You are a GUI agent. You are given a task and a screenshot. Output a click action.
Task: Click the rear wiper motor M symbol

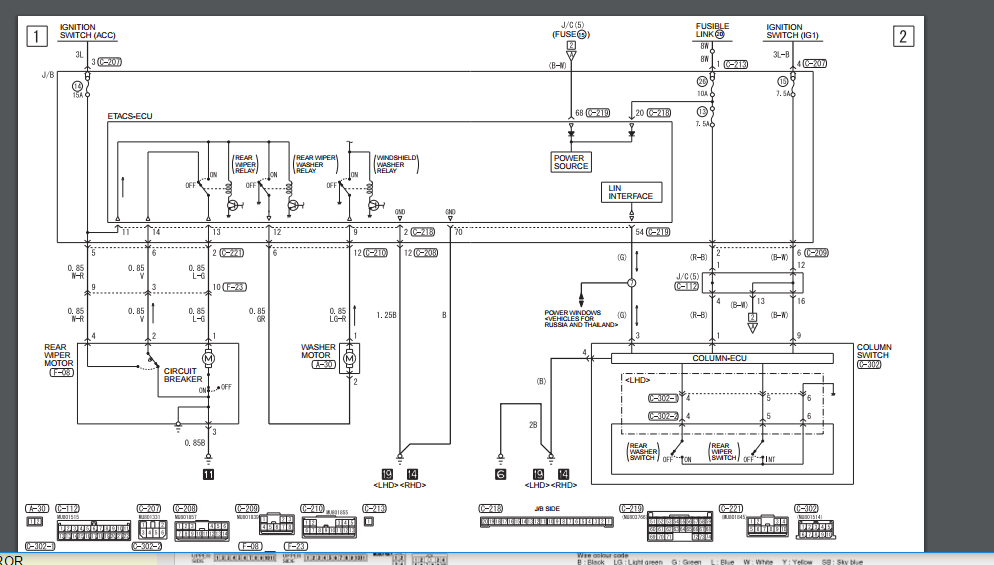tap(208, 358)
